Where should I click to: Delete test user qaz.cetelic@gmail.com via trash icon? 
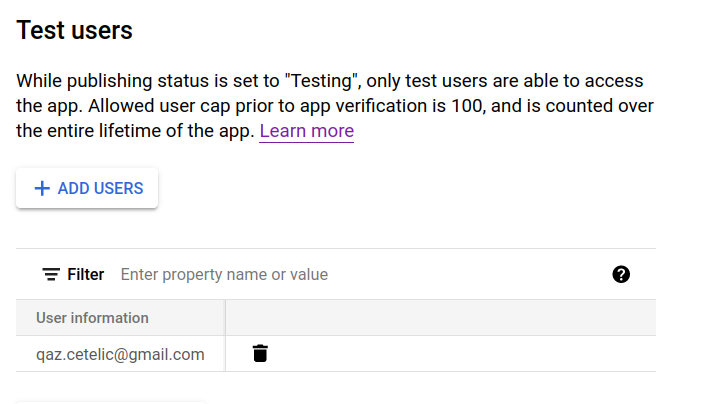(260, 353)
